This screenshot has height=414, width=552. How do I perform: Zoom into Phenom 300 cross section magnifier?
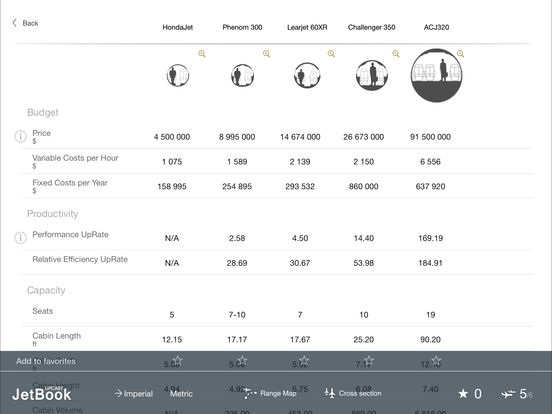tap(266, 54)
